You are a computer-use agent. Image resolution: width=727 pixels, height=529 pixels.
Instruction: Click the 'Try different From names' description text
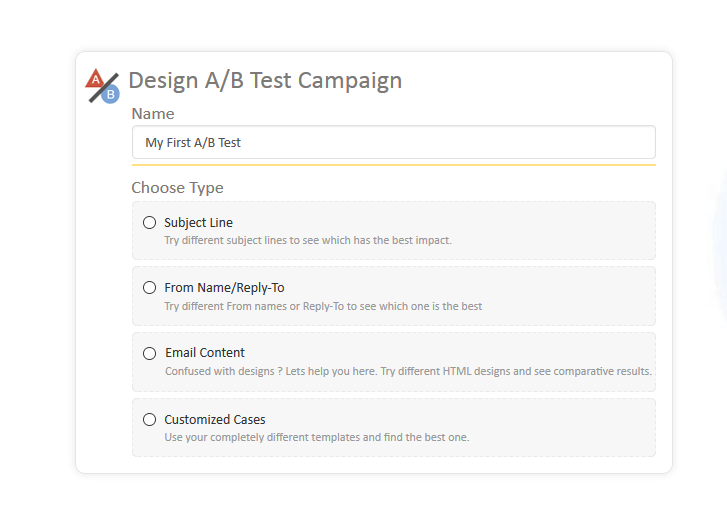pyautogui.click(x=323, y=306)
